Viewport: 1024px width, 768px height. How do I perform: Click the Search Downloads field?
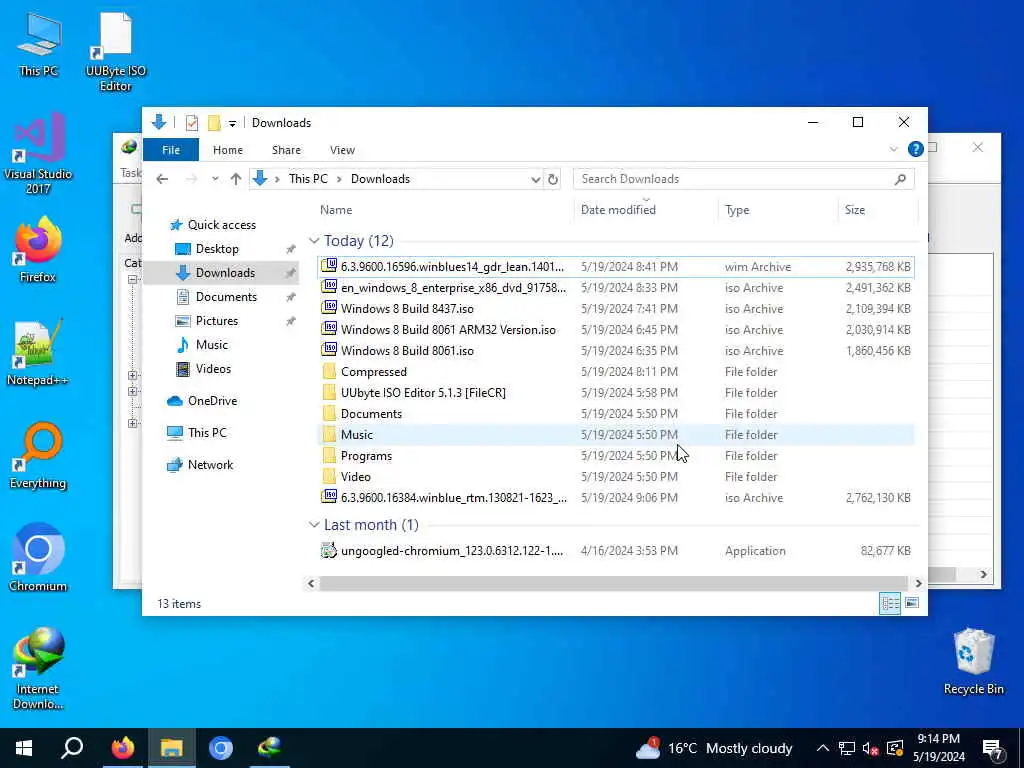pos(744,179)
